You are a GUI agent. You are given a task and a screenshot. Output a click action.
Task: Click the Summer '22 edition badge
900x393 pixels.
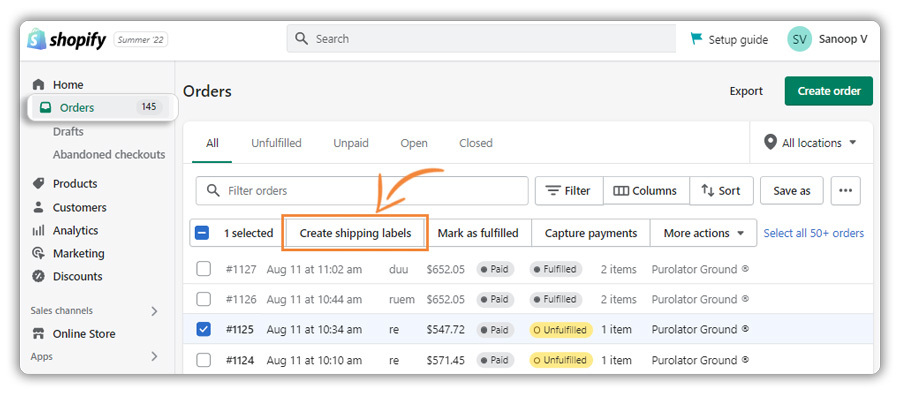coord(141,40)
